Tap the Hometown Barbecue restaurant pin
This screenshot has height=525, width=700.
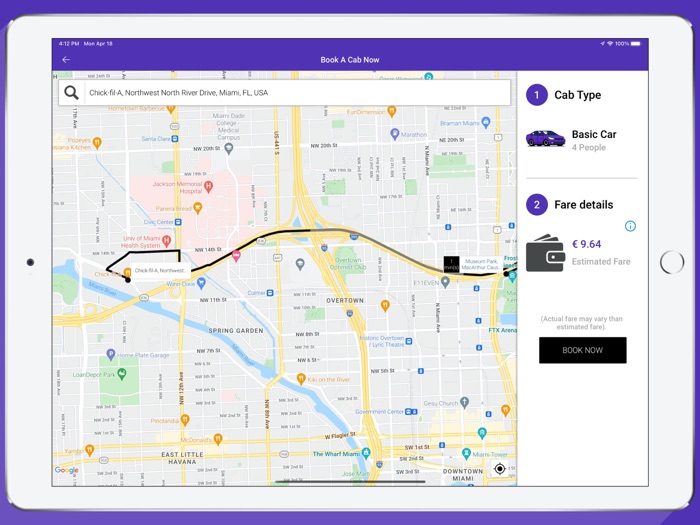171,108
